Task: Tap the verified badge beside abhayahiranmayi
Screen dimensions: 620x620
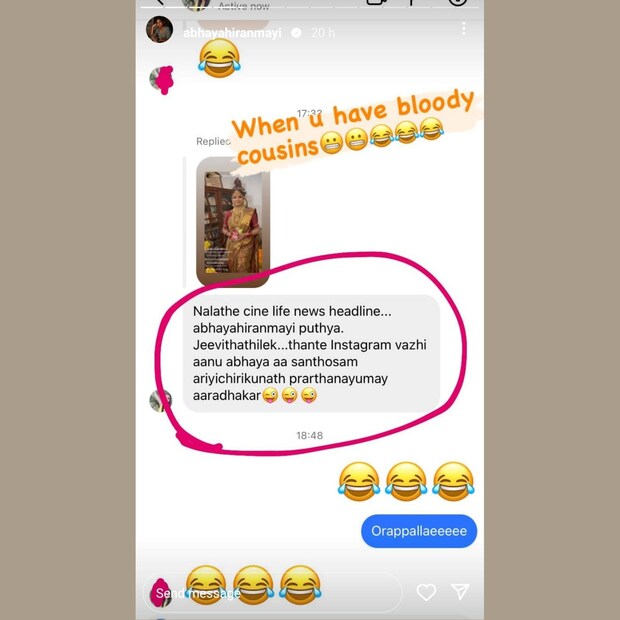Action: click(x=296, y=33)
